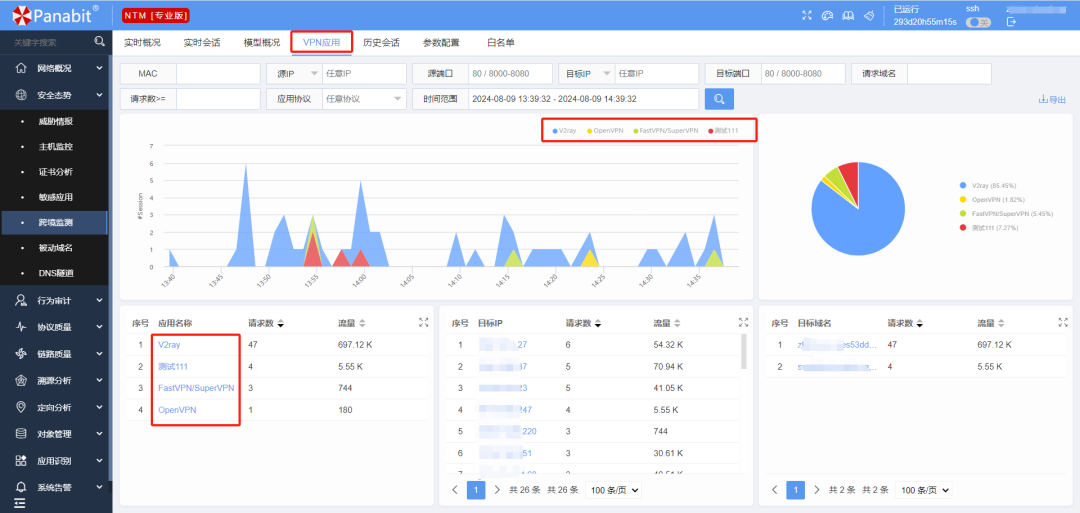Click the globe icon beside 安全态势
Viewport: 1080px width, 513px height.
tap(21, 95)
